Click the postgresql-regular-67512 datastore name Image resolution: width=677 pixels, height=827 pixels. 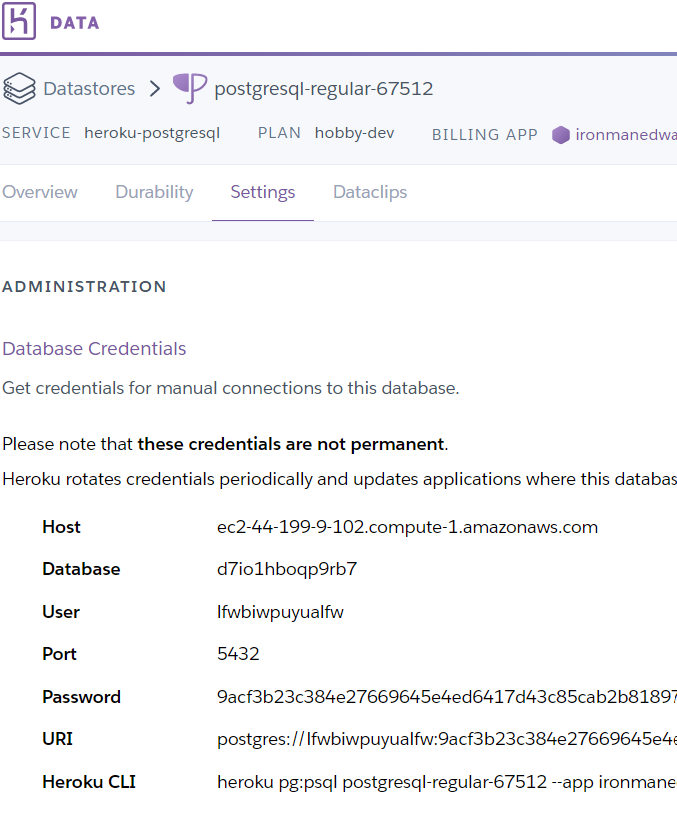pos(324,89)
